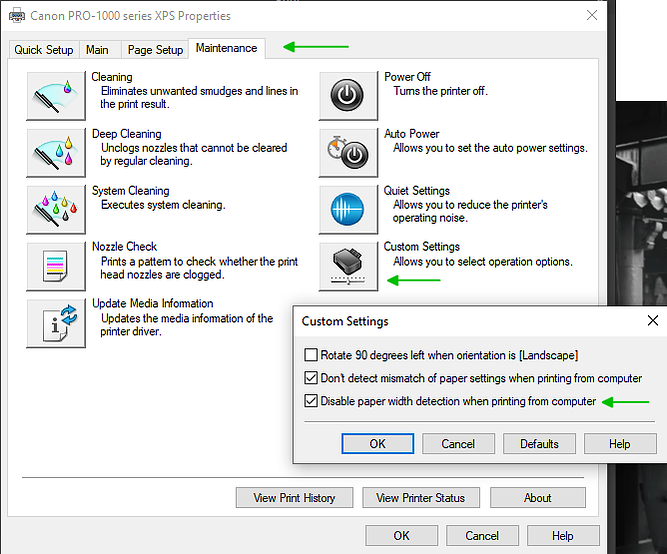This screenshot has height=554, width=667.
Task: Open Help for printer Properties window
Action: pos(563,535)
